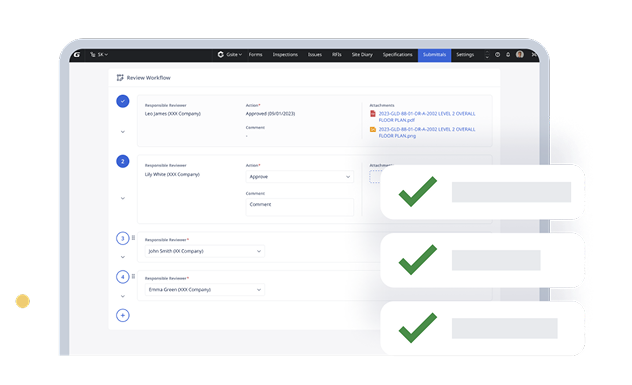This screenshot has height=385, width=632.
Task: Grab the step 4 drag handle
Action: coord(133,276)
